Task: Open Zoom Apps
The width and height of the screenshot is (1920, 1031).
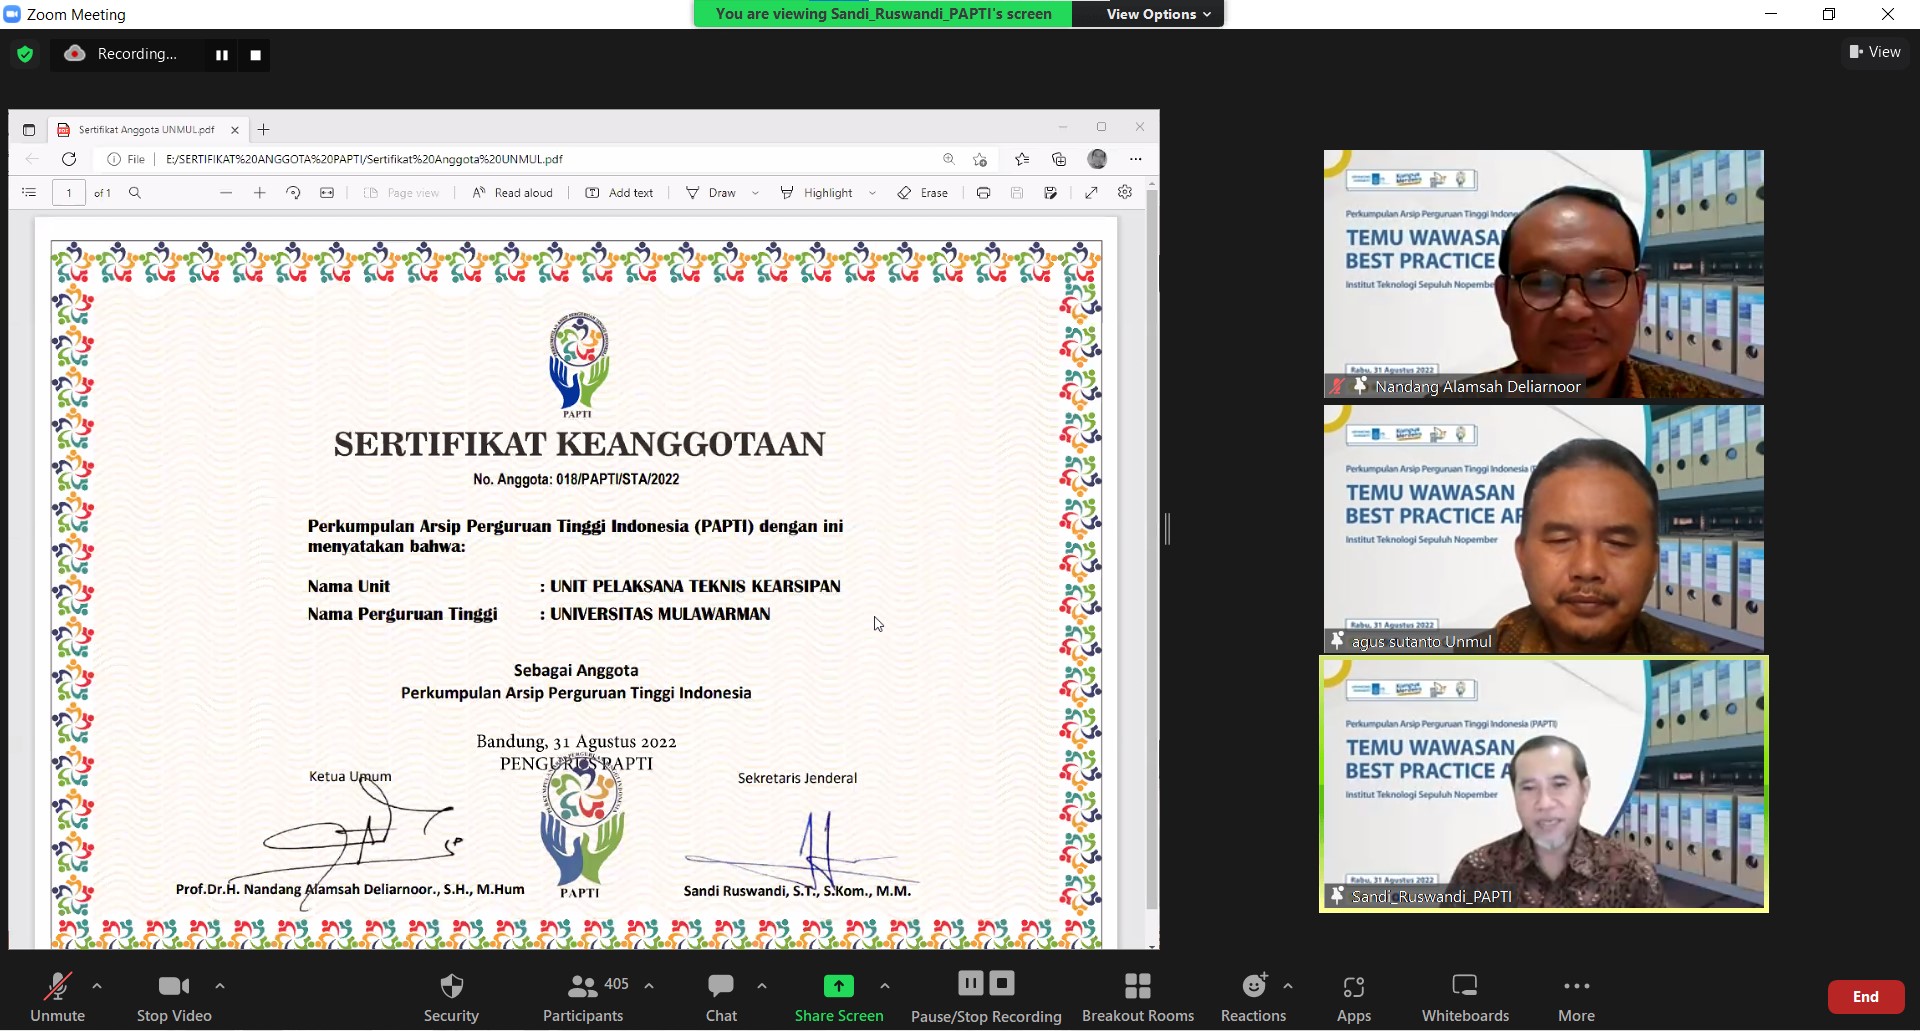Action: (x=1353, y=987)
